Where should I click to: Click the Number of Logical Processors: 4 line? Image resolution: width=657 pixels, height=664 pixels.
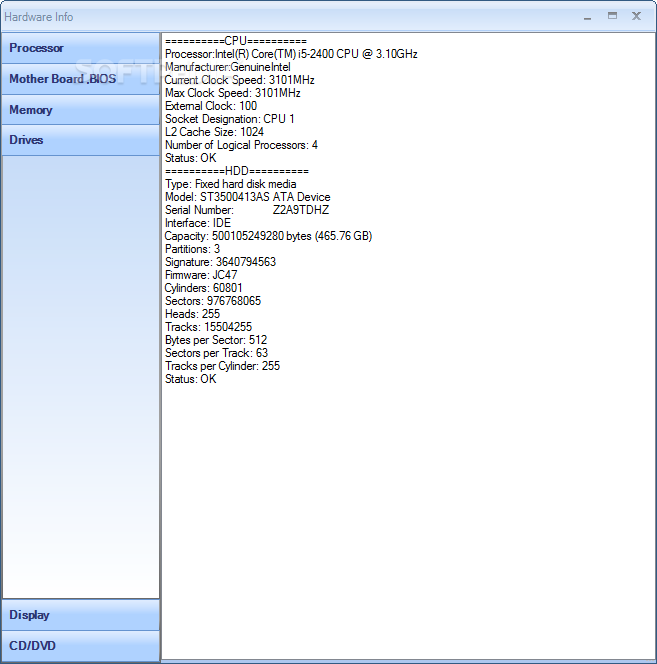point(241,145)
